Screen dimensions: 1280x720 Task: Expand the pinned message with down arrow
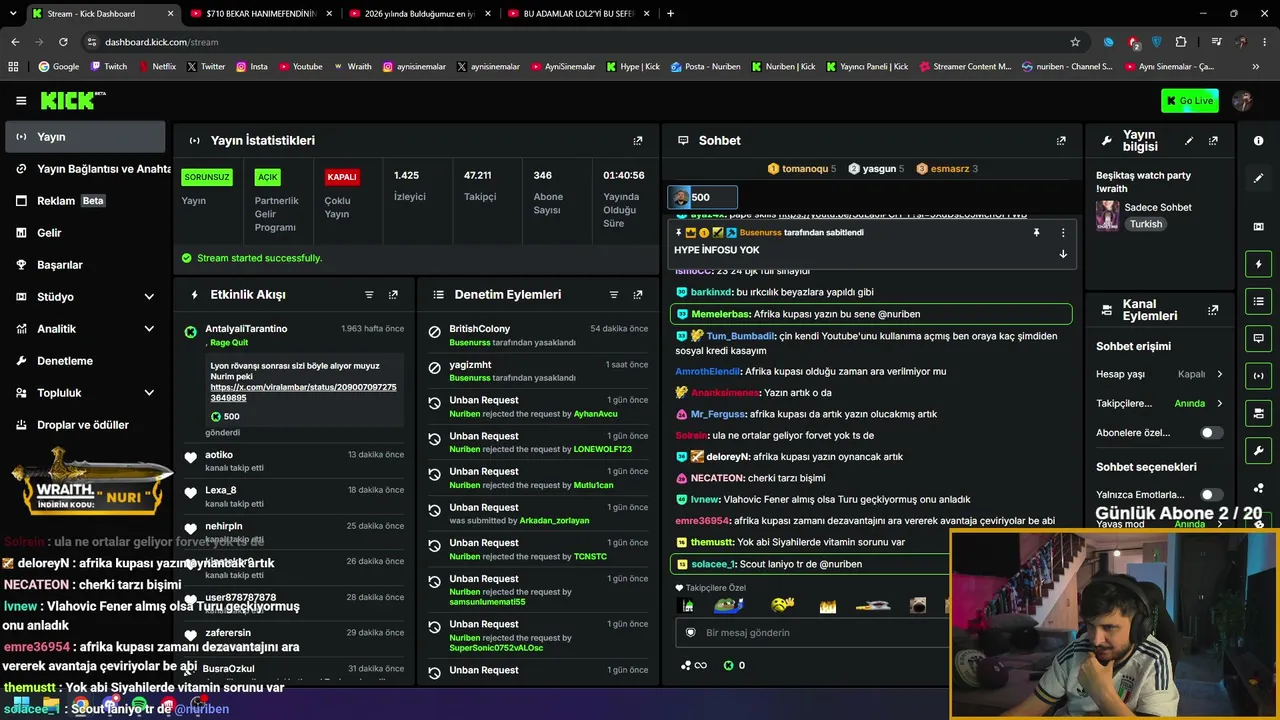(x=1063, y=254)
